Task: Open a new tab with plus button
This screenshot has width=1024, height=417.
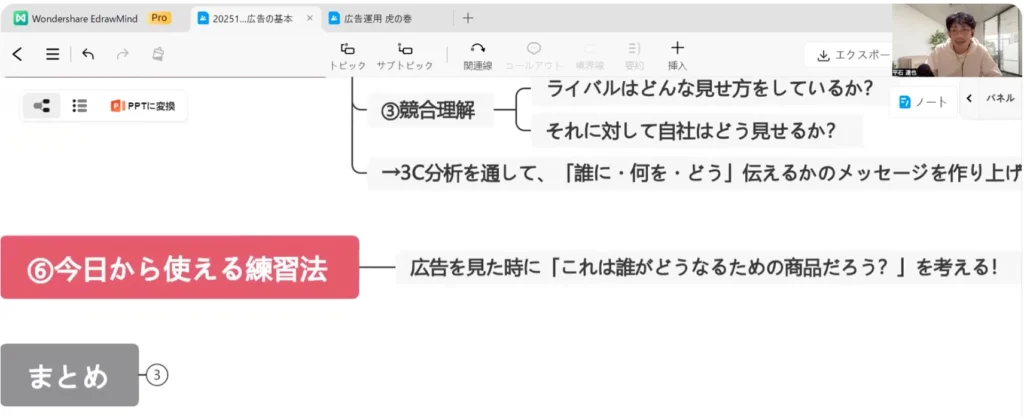Action: [x=468, y=18]
